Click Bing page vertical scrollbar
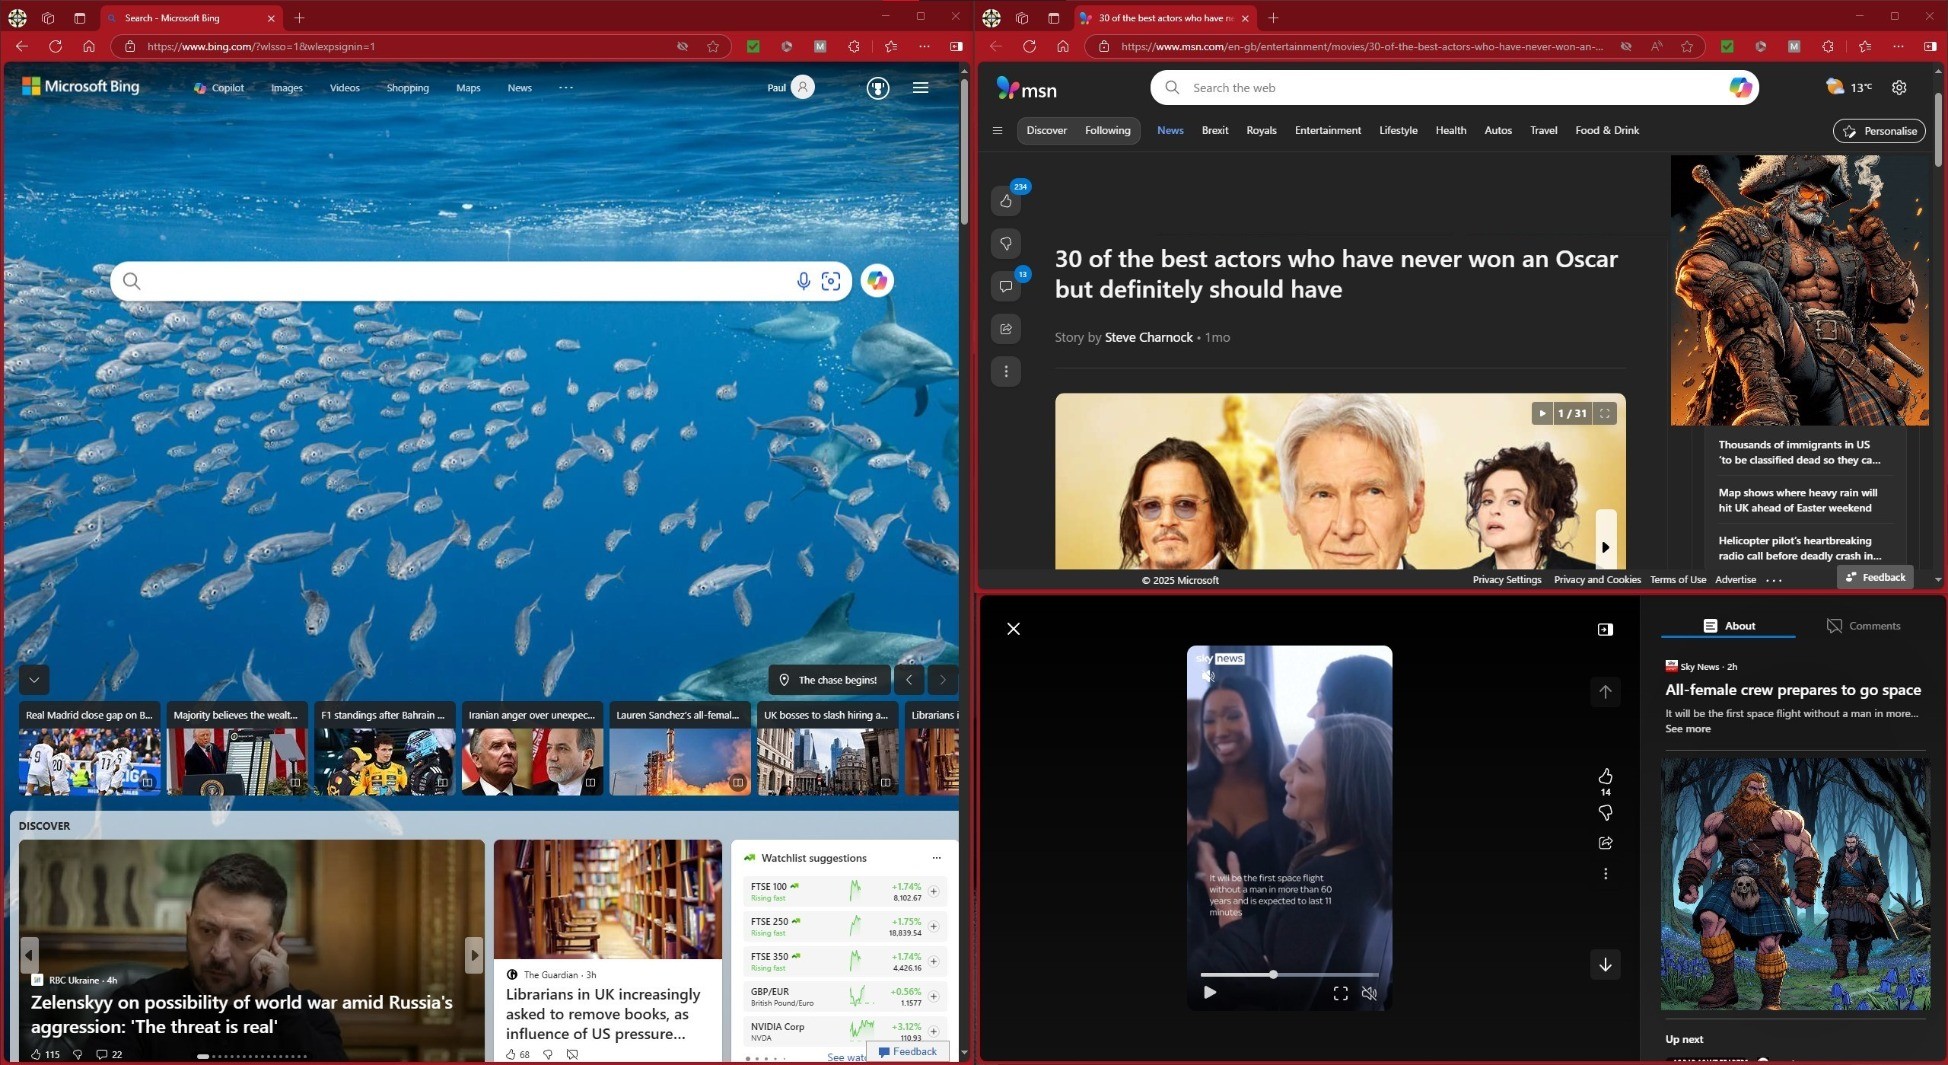Viewport: 1948px width, 1065px height. 964,150
